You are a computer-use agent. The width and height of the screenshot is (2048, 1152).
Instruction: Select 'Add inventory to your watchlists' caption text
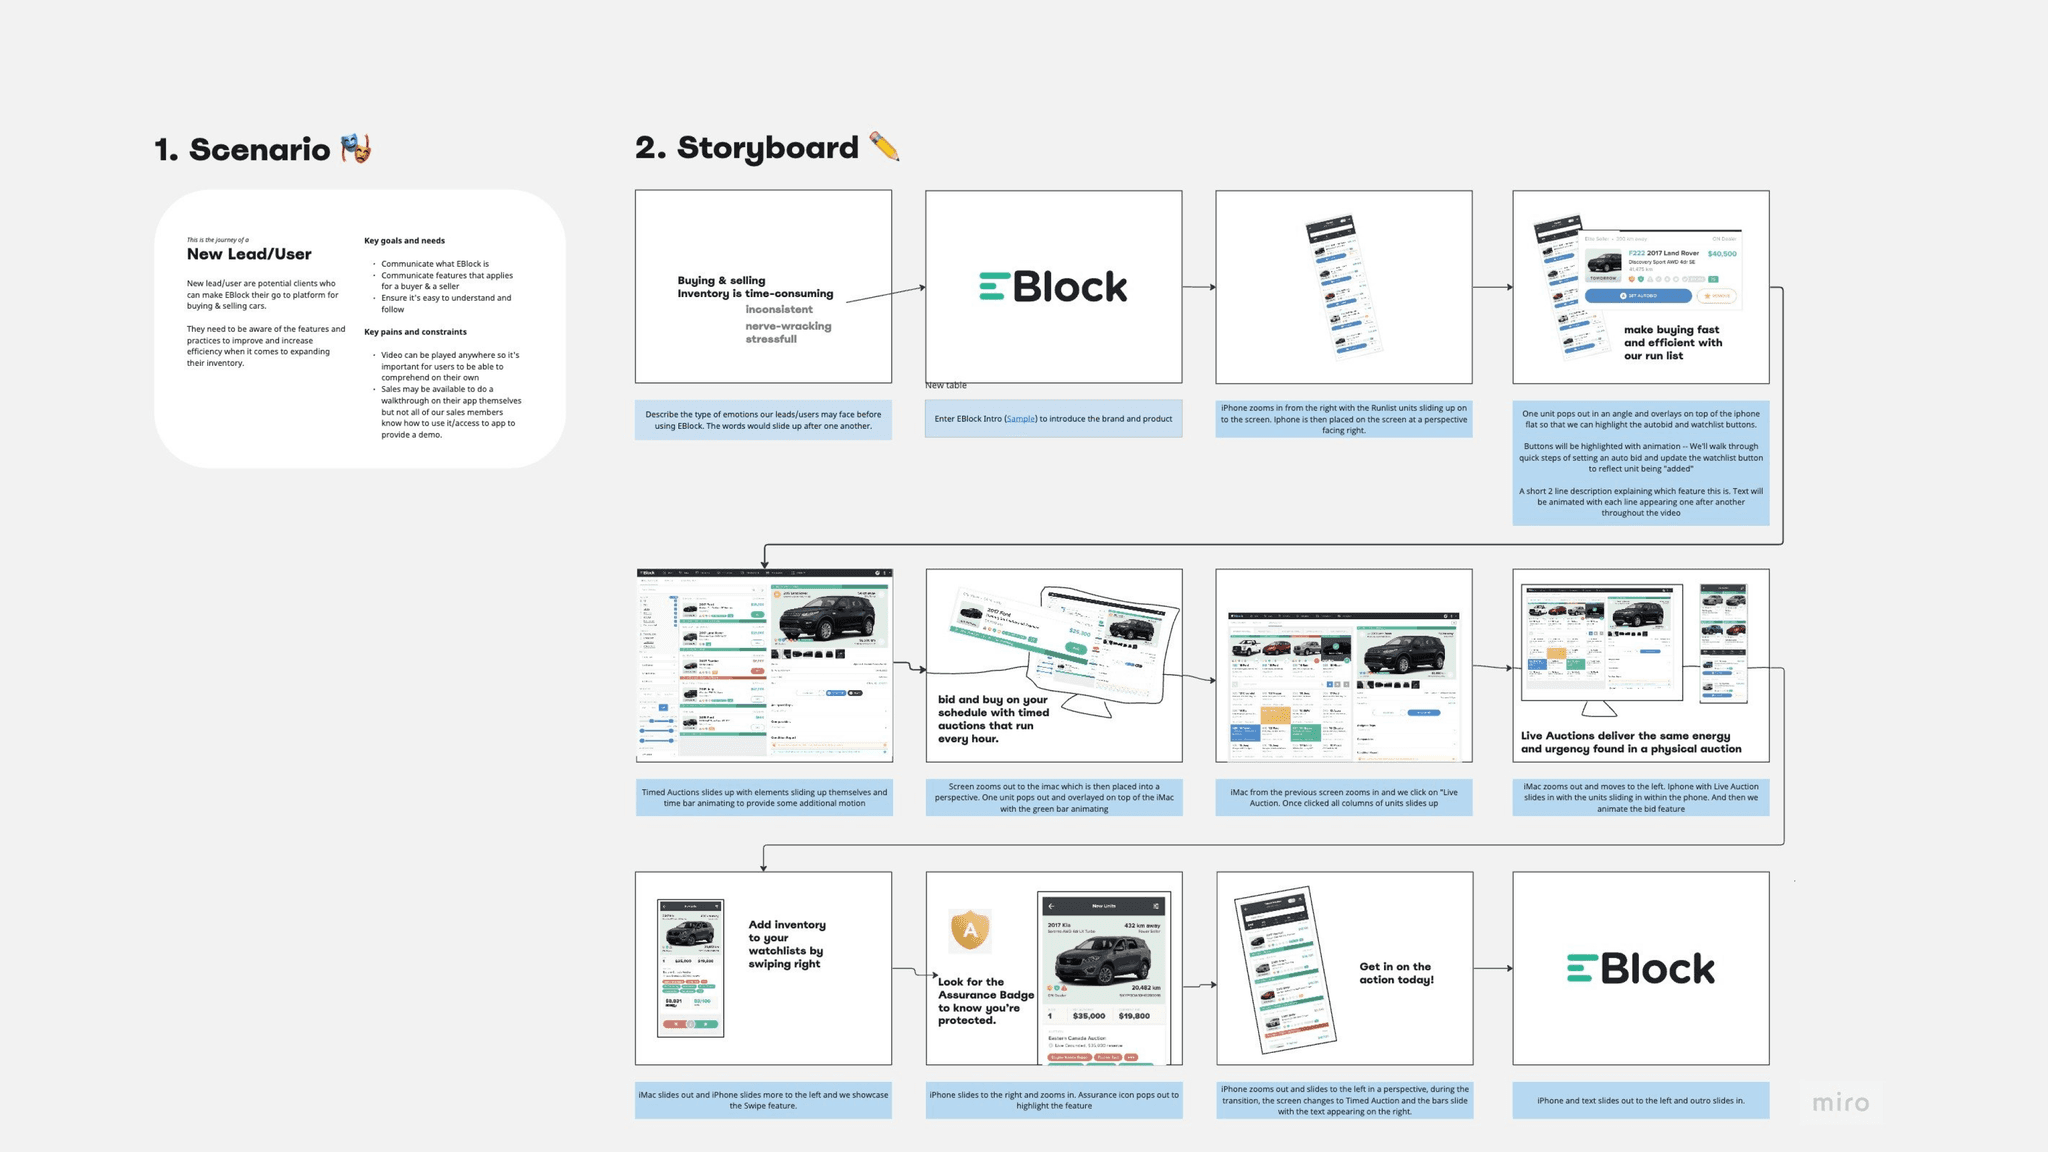[x=786, y=944]
